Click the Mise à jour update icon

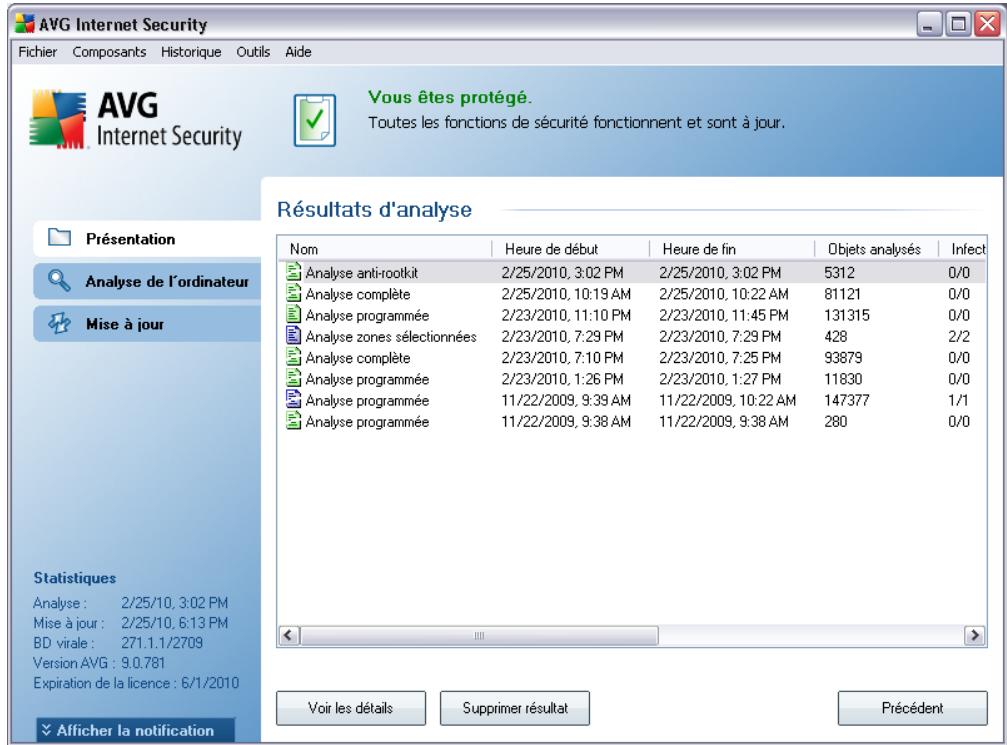click(x=59, y=324)
